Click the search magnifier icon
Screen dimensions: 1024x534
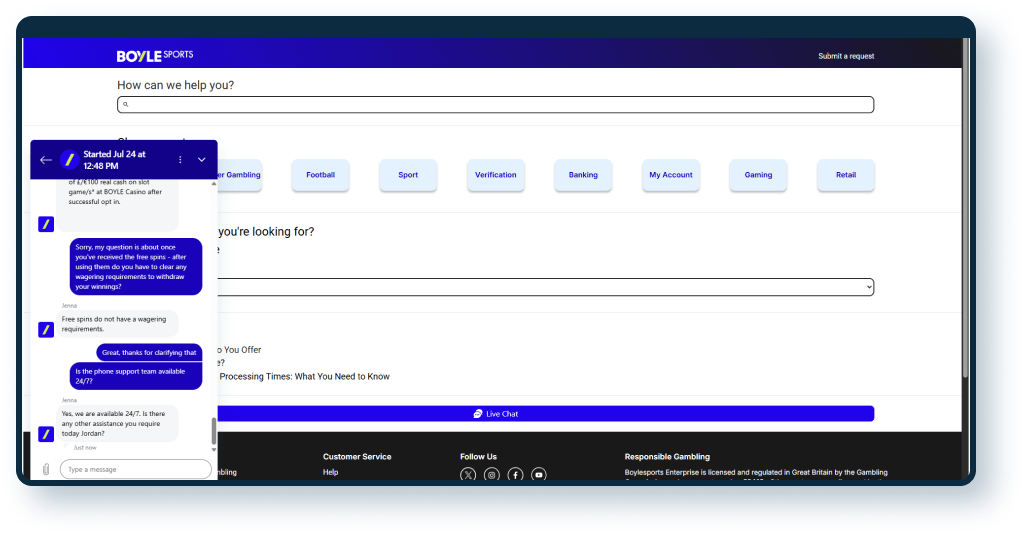point(124,105)
